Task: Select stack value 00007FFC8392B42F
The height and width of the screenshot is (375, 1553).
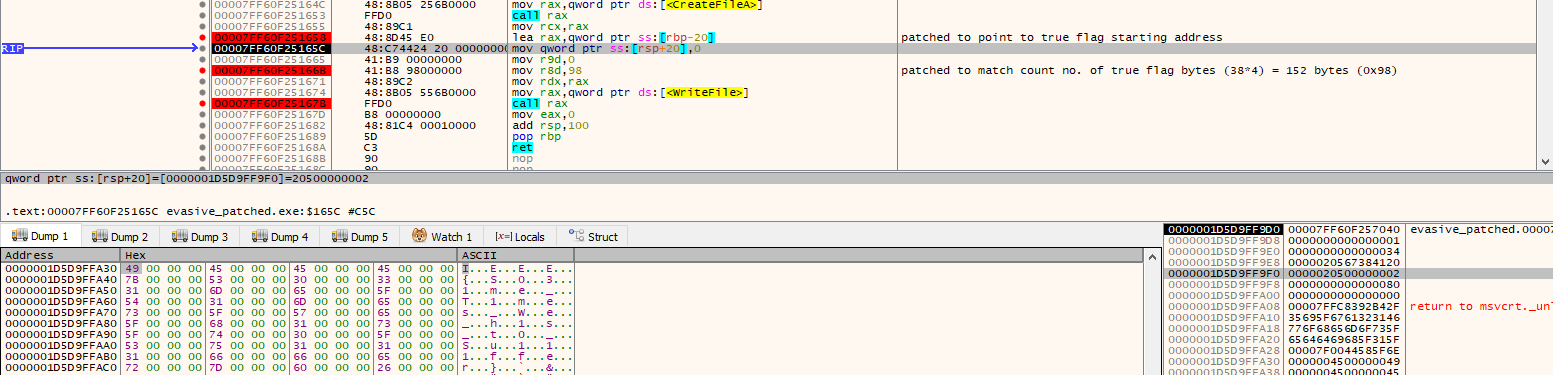Action: pyautogui.click(x=1343, y=306)
